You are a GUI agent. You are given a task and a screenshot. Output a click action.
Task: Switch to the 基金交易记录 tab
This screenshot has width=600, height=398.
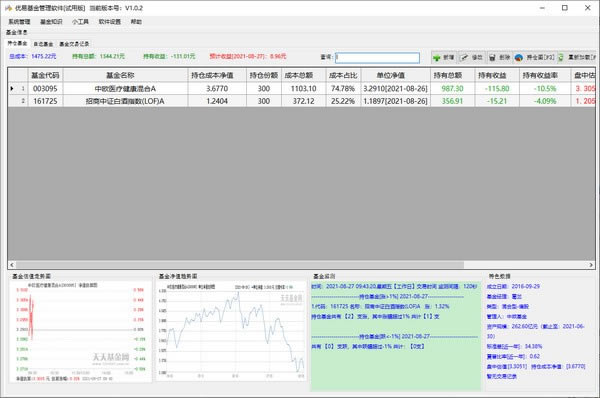coord(74,44)
